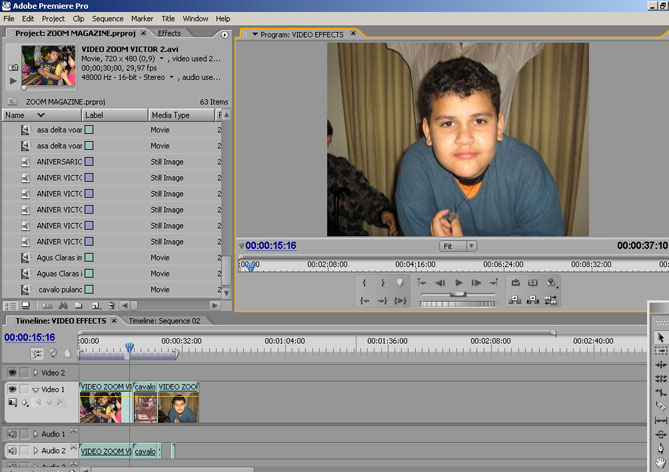Toggle Snap in the timeline header
This screenshot has height=472, width=669.
click(38, 353)
